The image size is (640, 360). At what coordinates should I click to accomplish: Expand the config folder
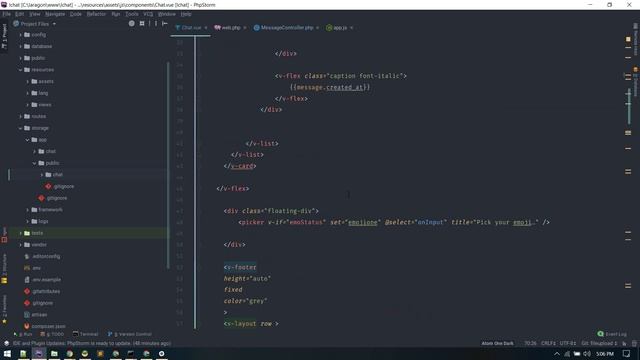click(x=20, y=35)
